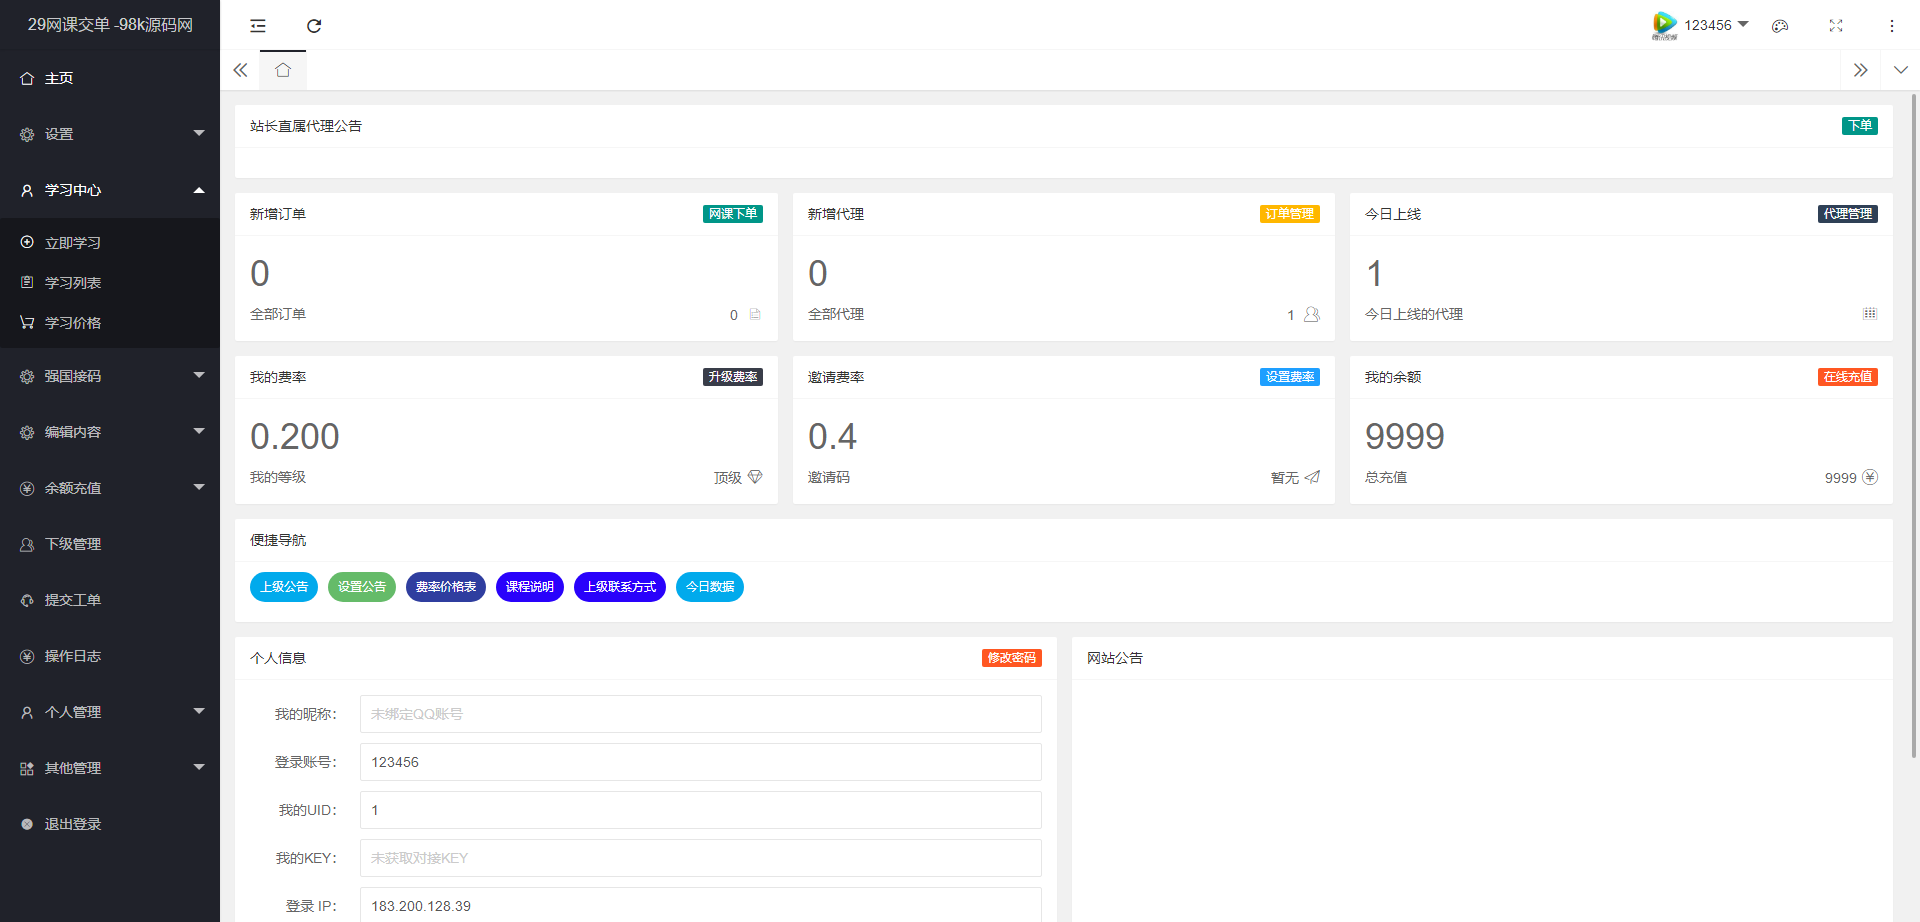
Task: Open the vertical three-dot more menu
Action: (x=1891, y=26)
